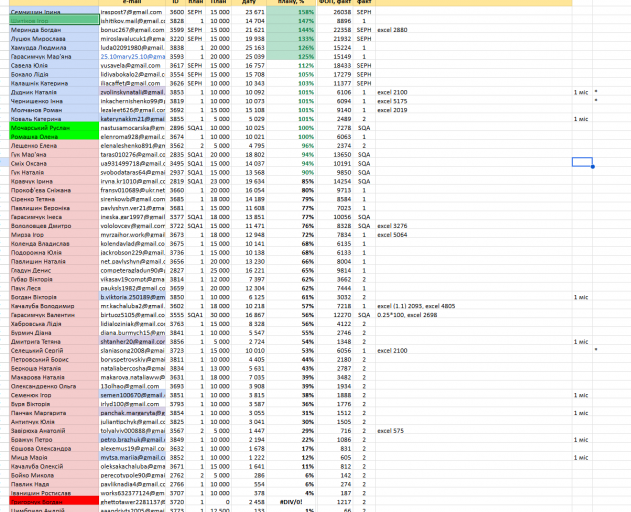The image size is (631, 512).
Task: Click the name Павлишин Вероніка
Action: 54,208
